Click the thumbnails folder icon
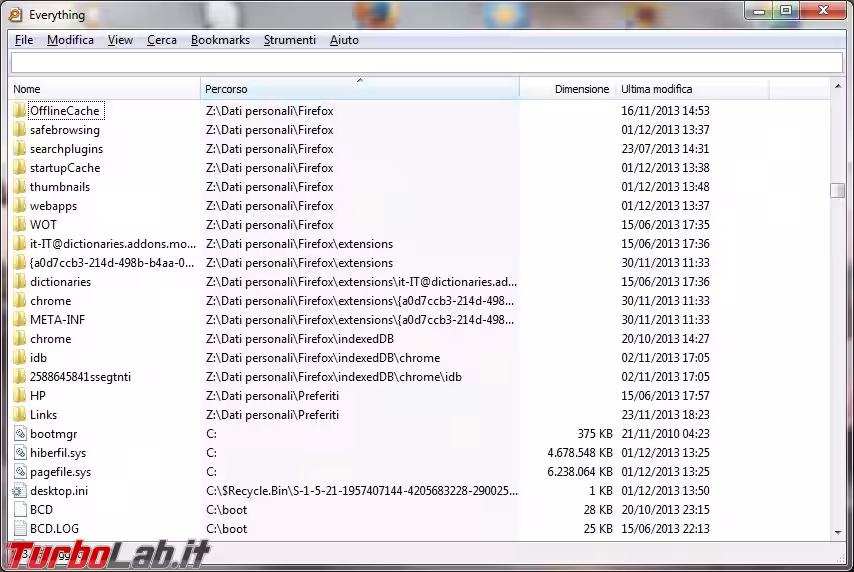 click(20, 187)
